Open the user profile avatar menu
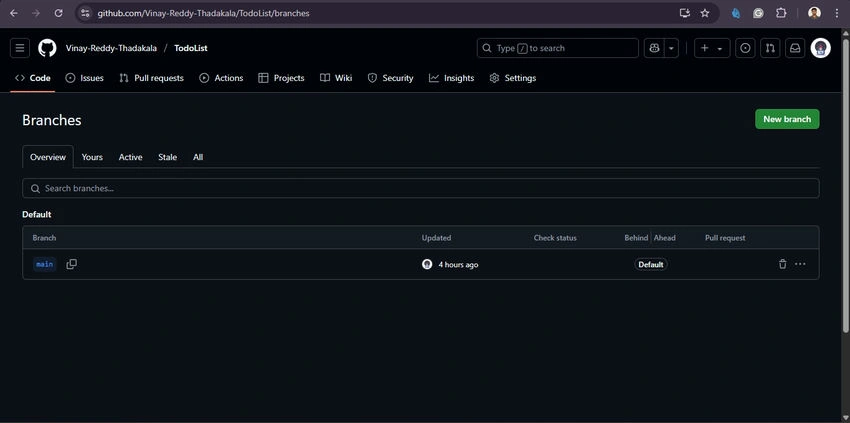Viewport: 850px width, 423px height. coord(820,48)
